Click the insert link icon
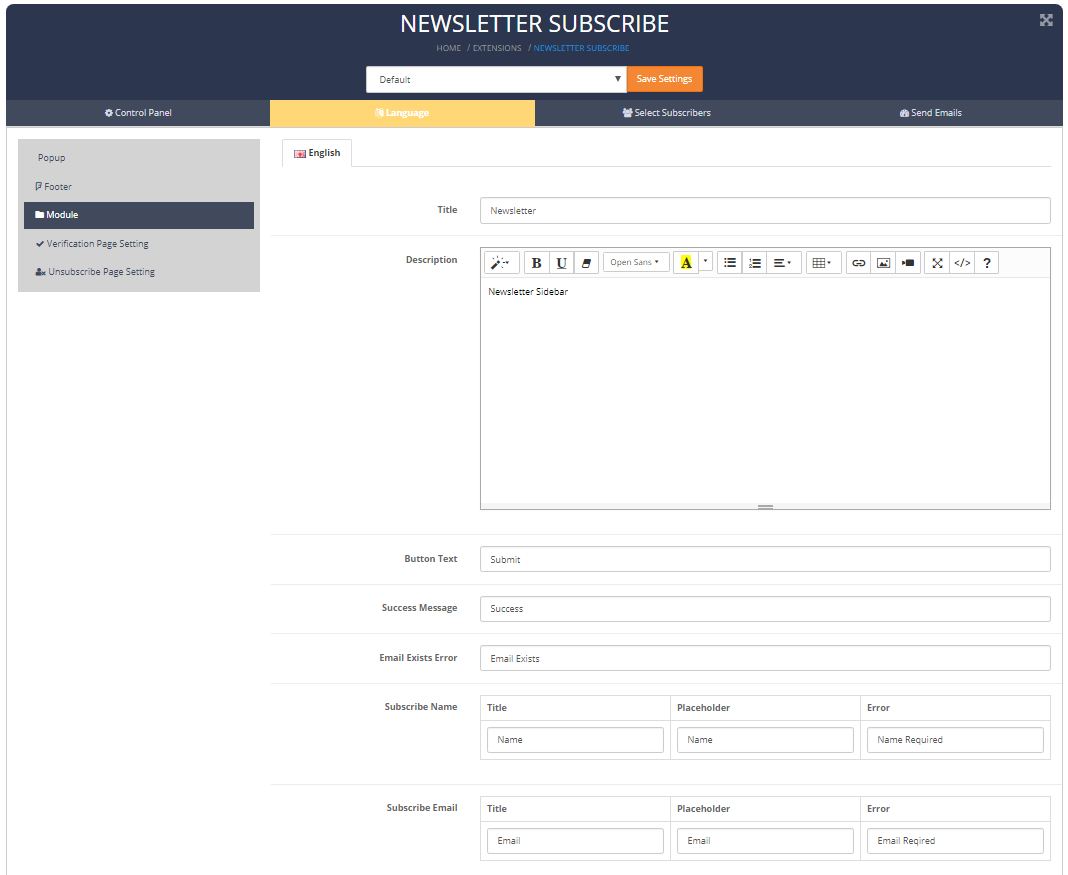 858,263
